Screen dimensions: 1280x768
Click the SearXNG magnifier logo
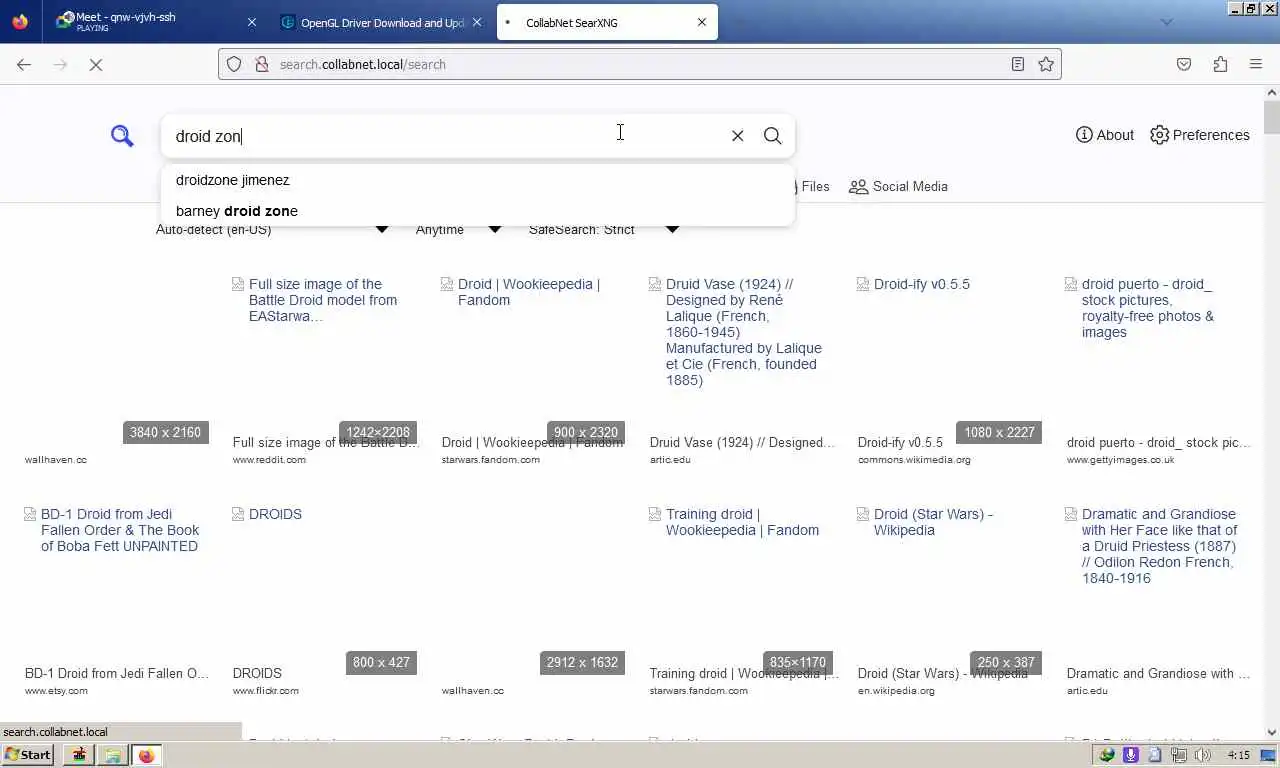tap(122, 136)
